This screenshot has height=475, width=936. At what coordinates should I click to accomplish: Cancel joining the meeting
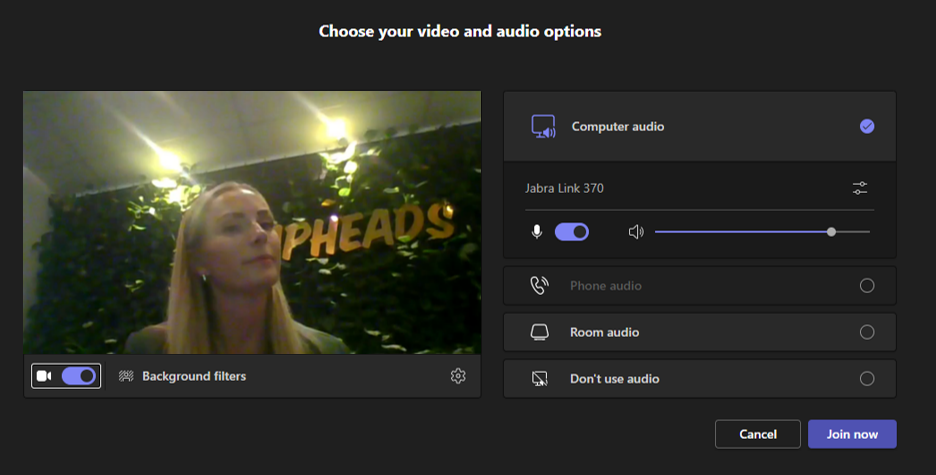757,434
